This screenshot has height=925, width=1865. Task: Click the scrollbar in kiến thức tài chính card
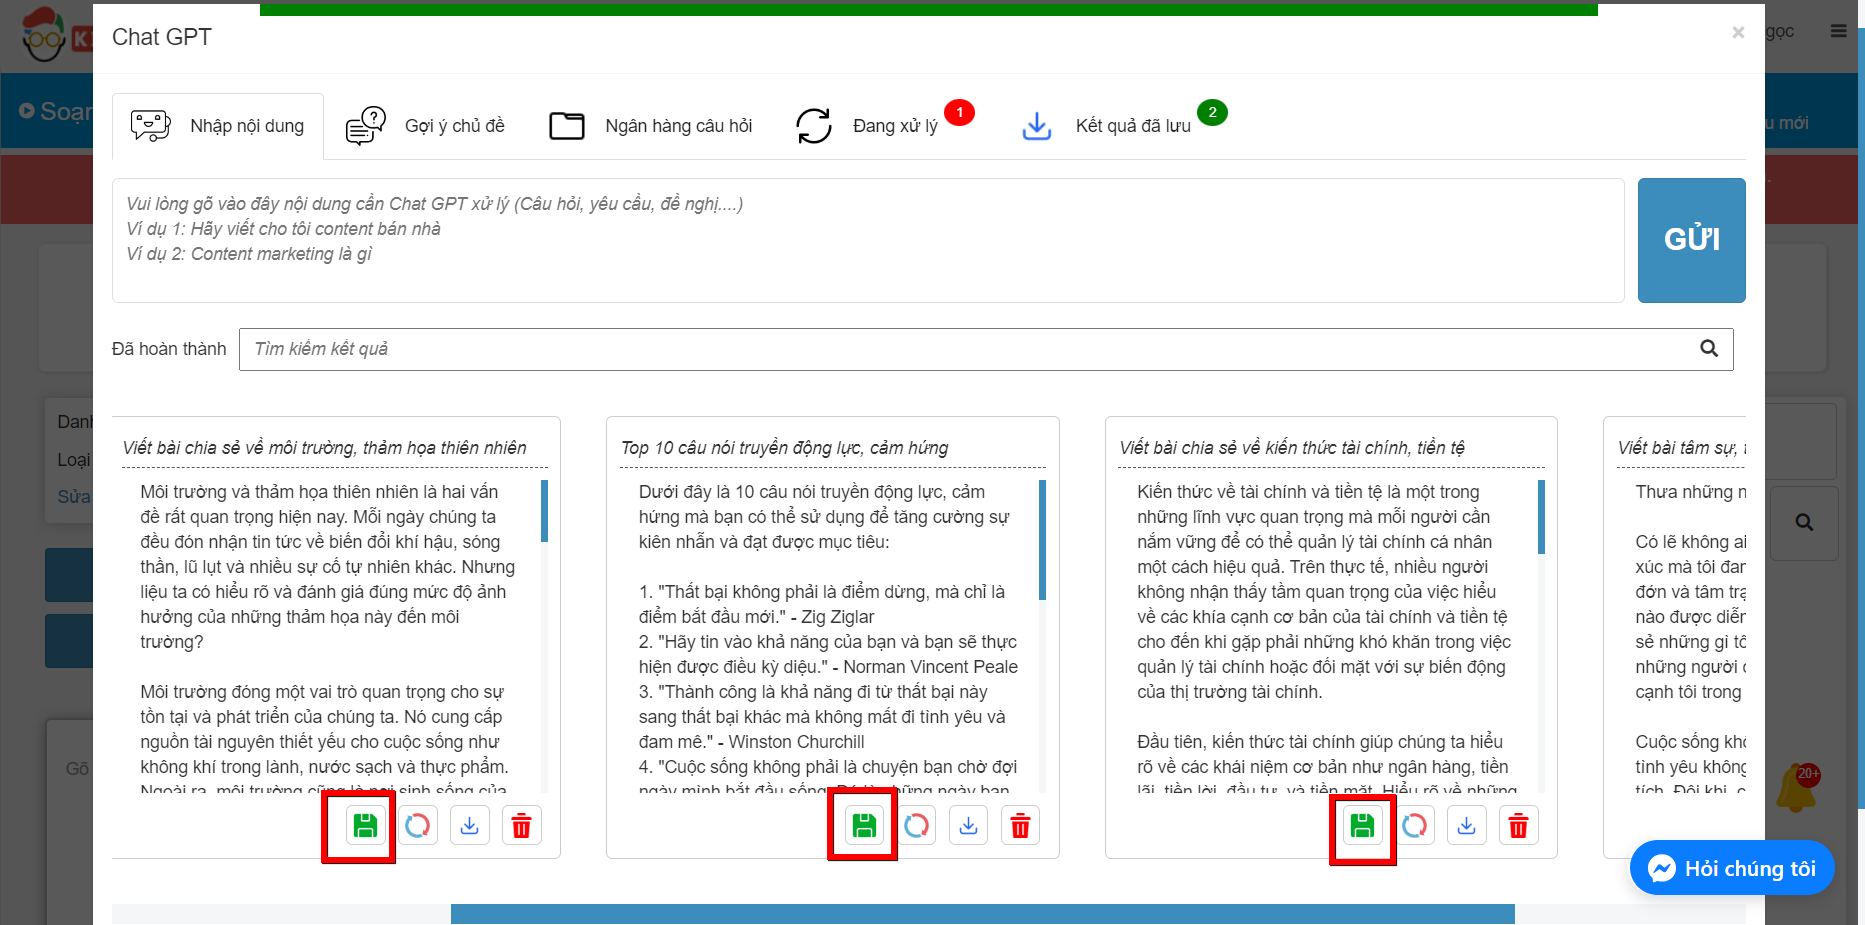[x=1541, y=517]
